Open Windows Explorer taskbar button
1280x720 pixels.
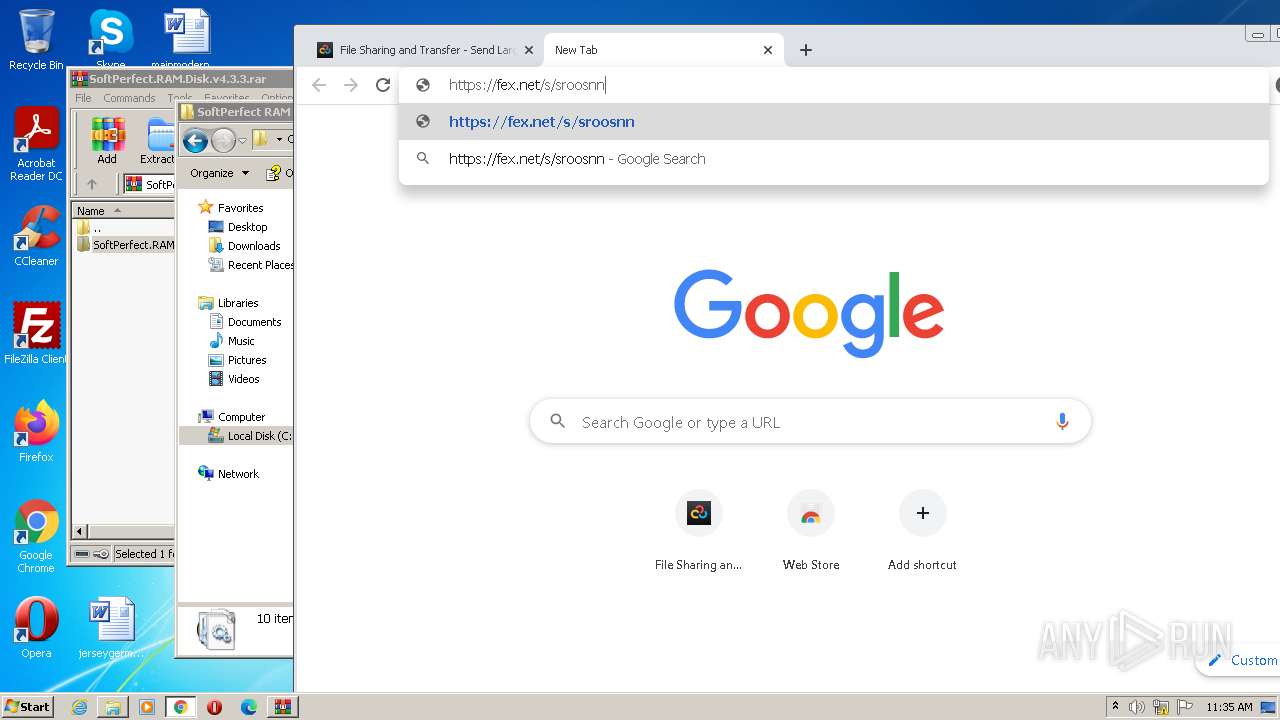coord(113,707)
